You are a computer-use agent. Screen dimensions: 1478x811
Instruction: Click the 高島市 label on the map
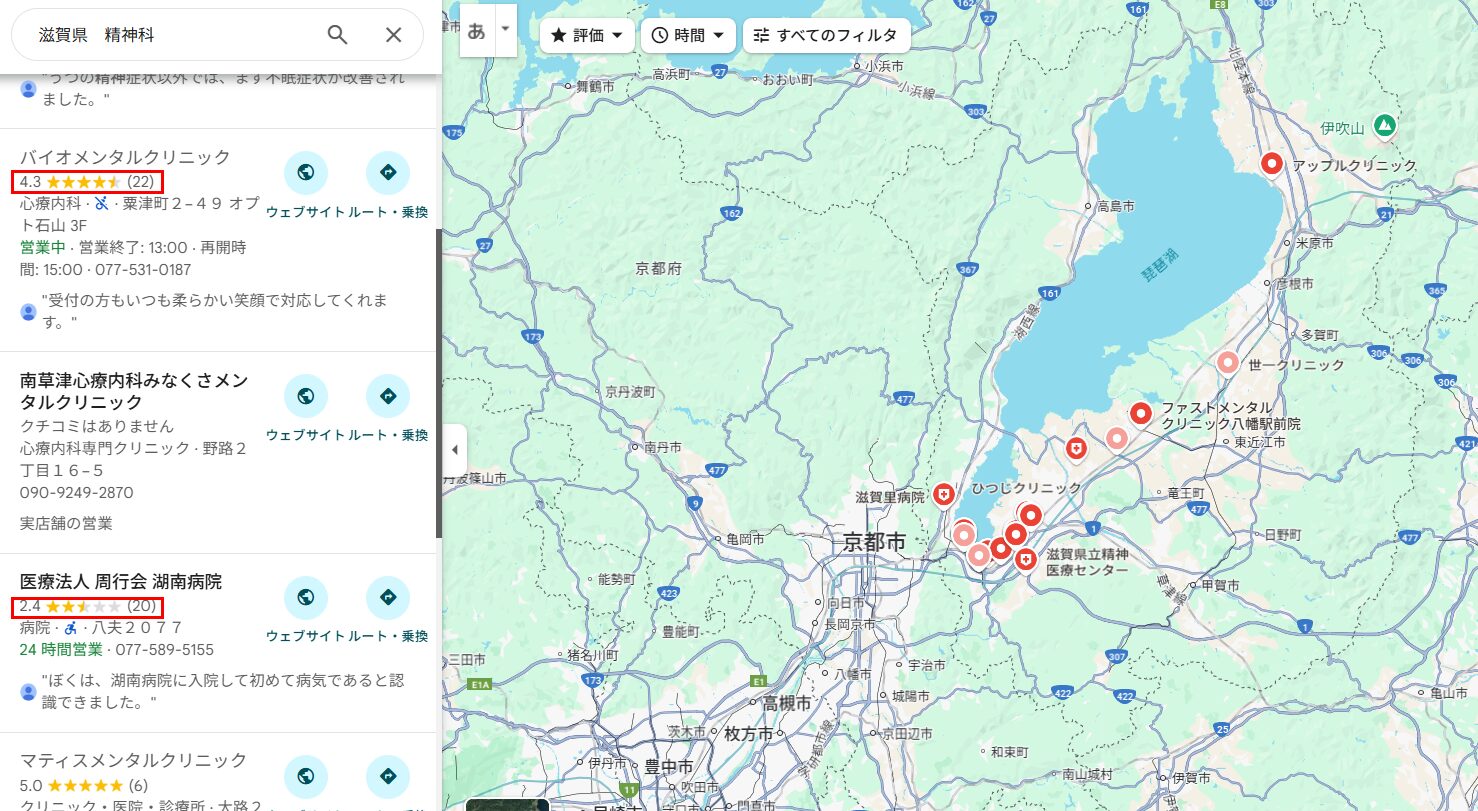(x=1116, y=207)
